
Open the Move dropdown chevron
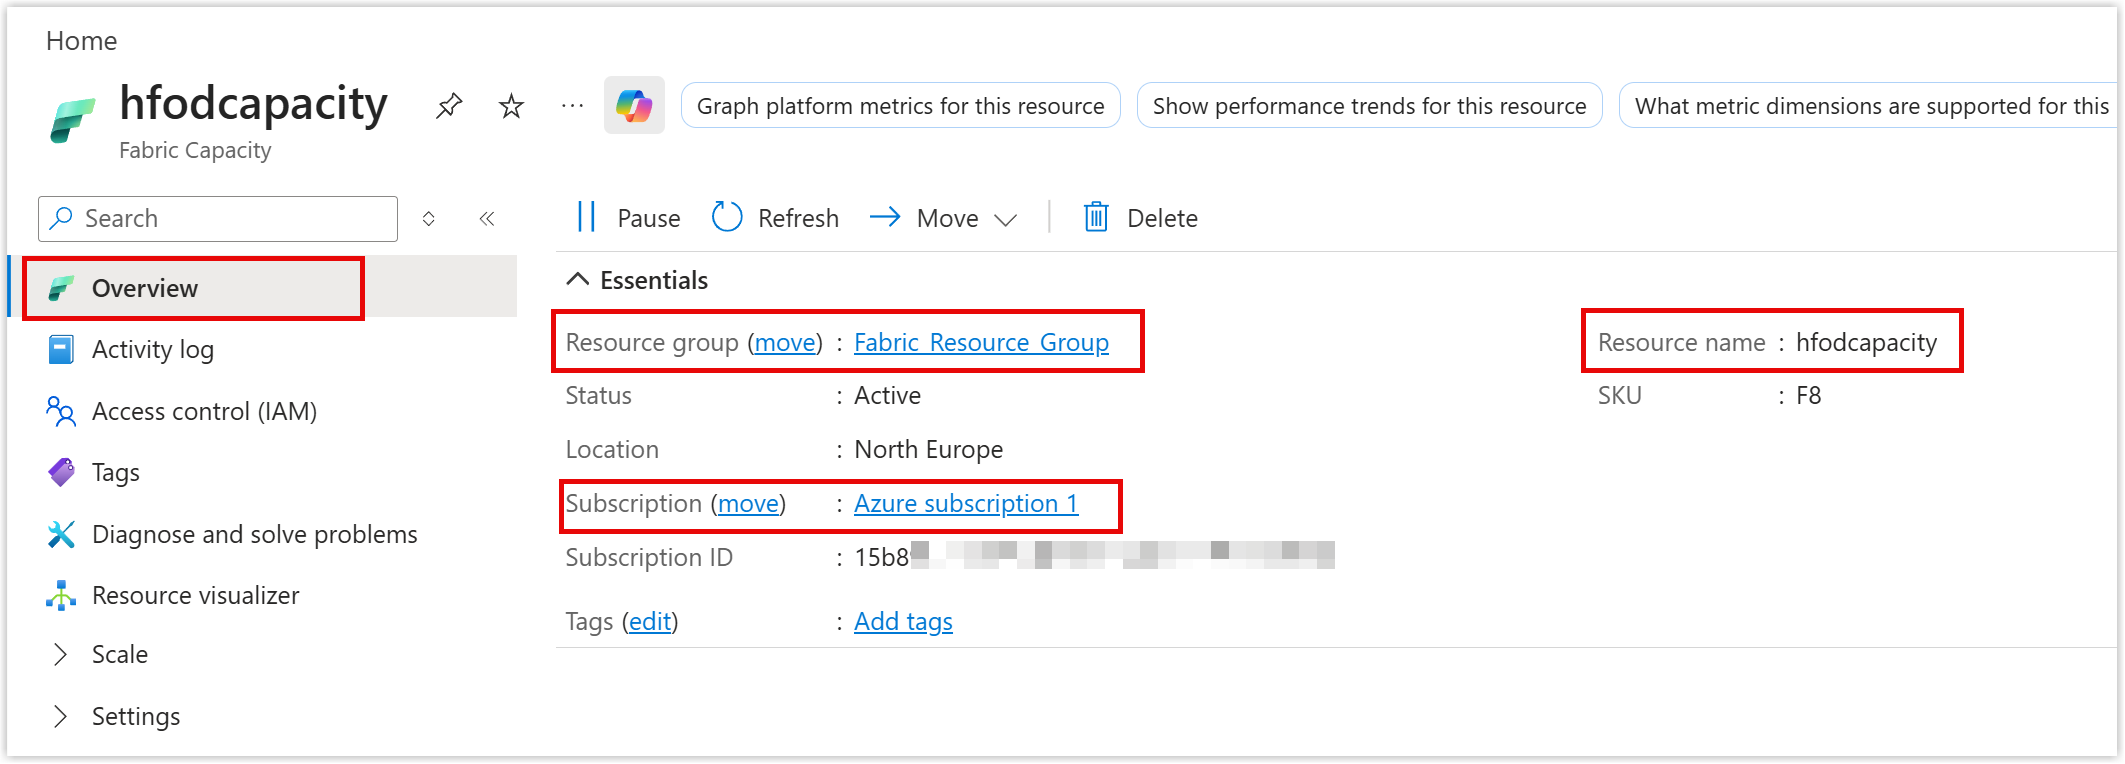tap(1006, 219)
